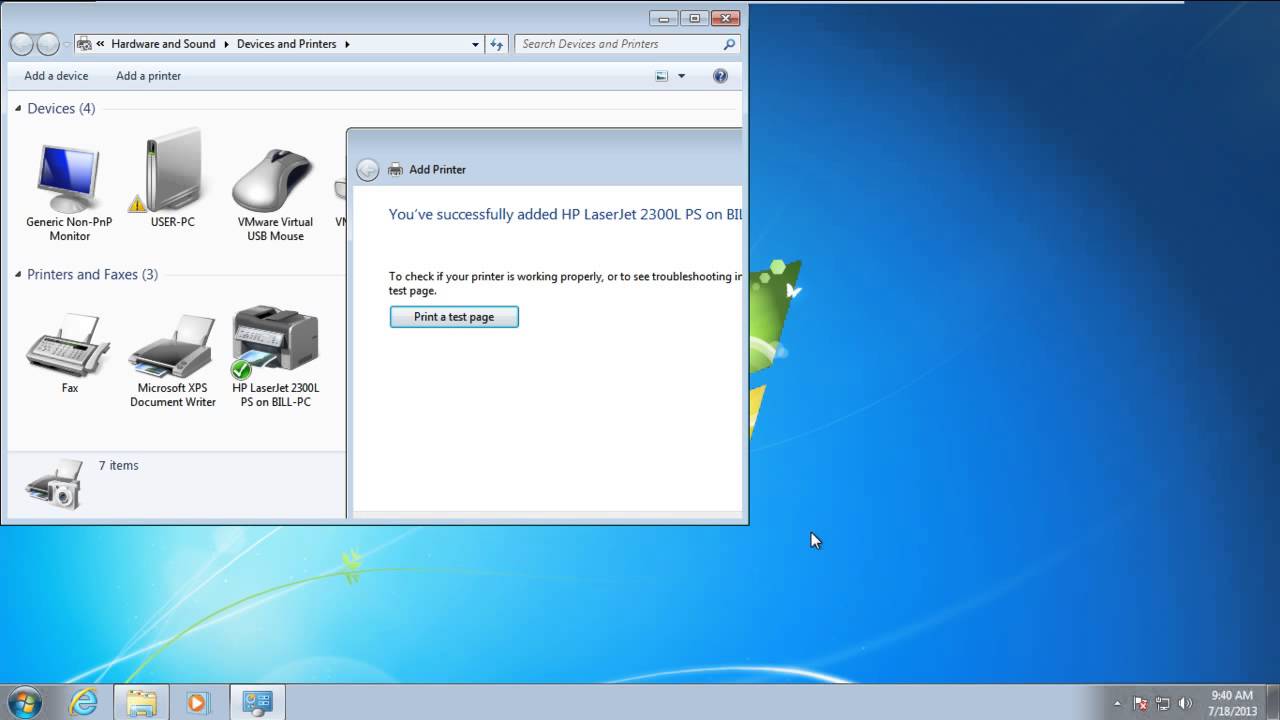Click the Explorer forward navigation button
Image resolution: width=1280 pixels, height=720 pixels.
[47, 44]
